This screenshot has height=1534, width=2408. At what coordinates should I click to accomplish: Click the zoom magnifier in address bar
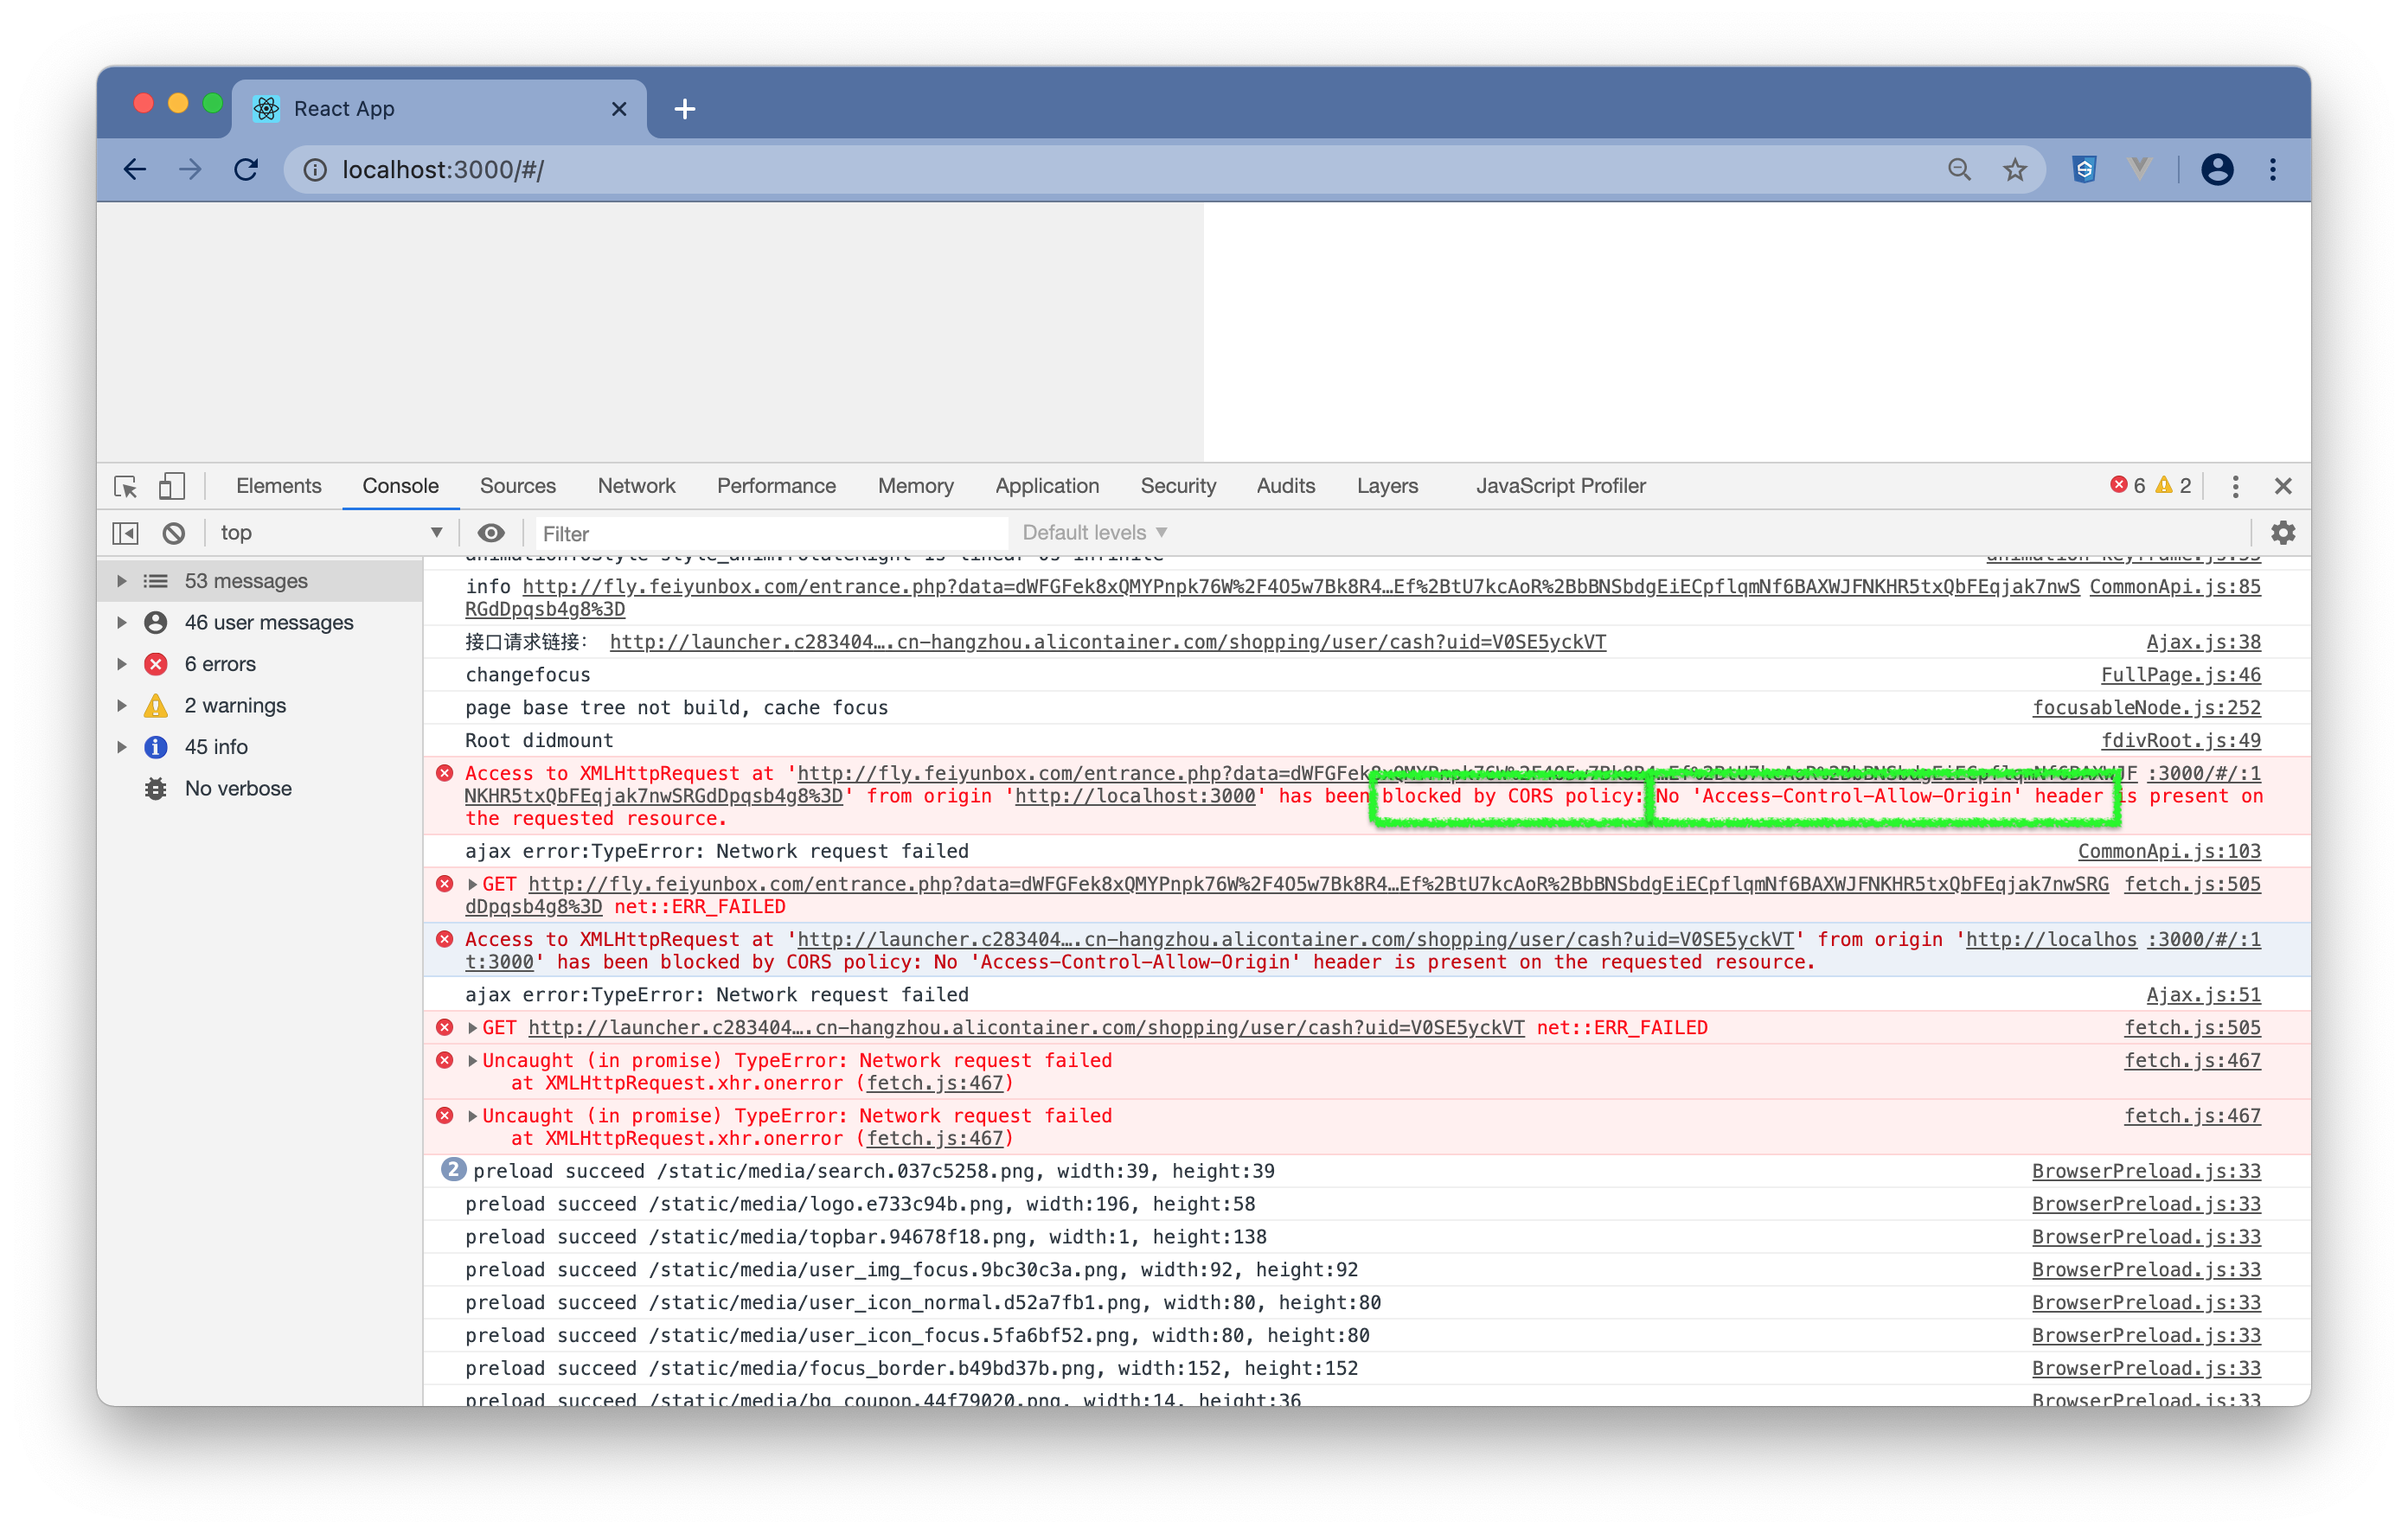coord(1959,170)
